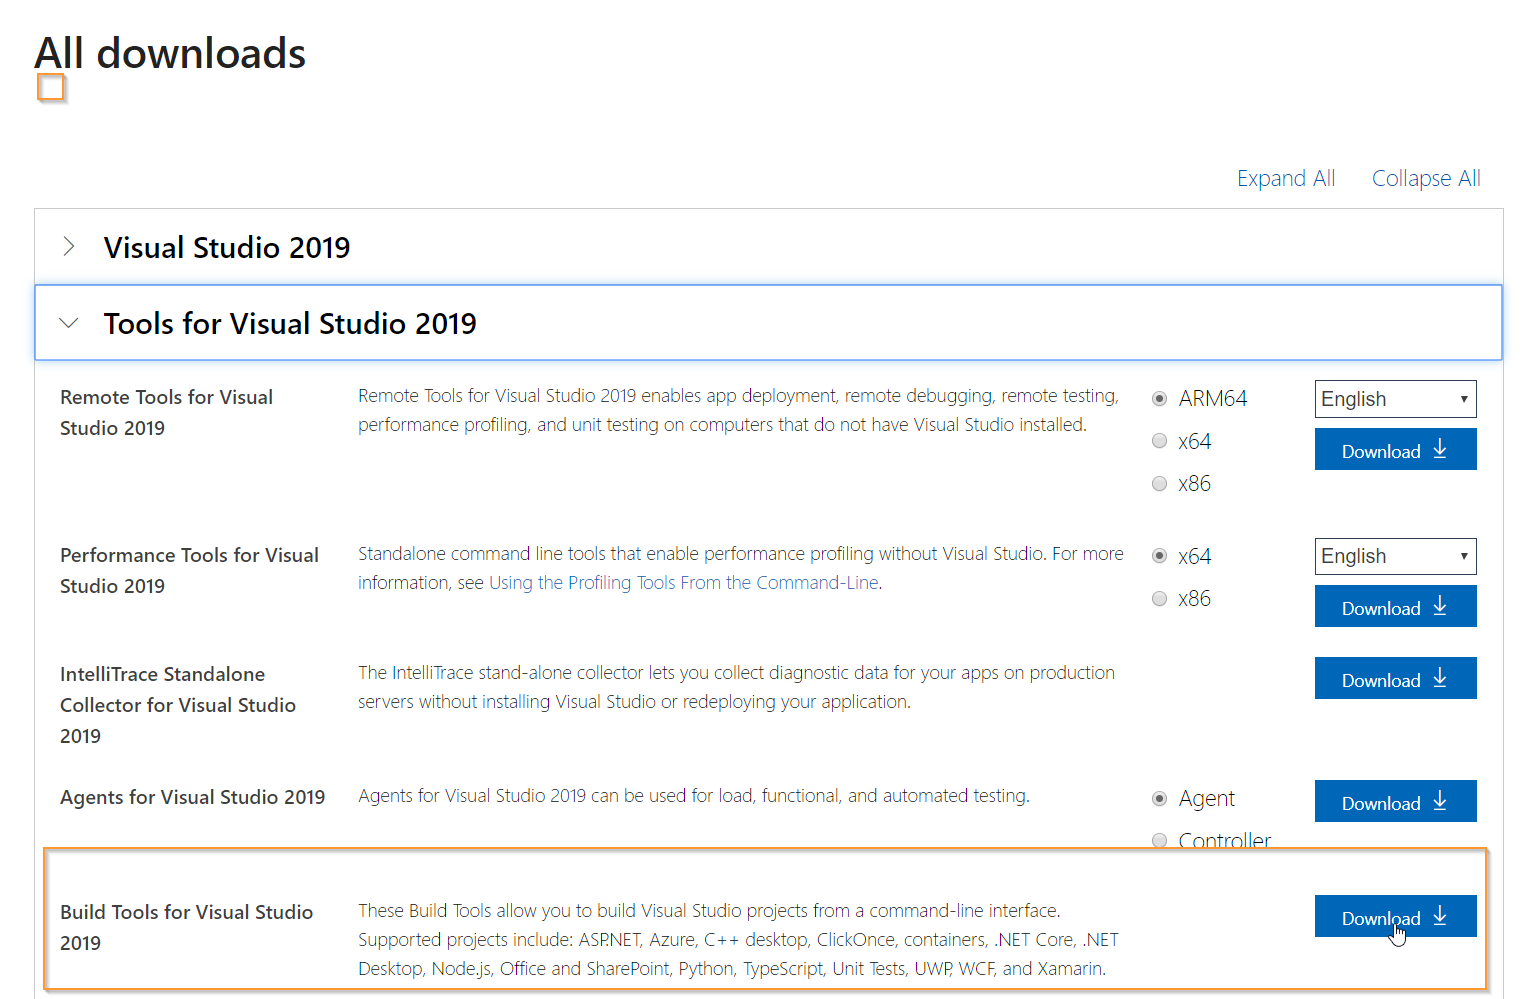
Task: Select the Controller radio button
Action: point(1160,840)
